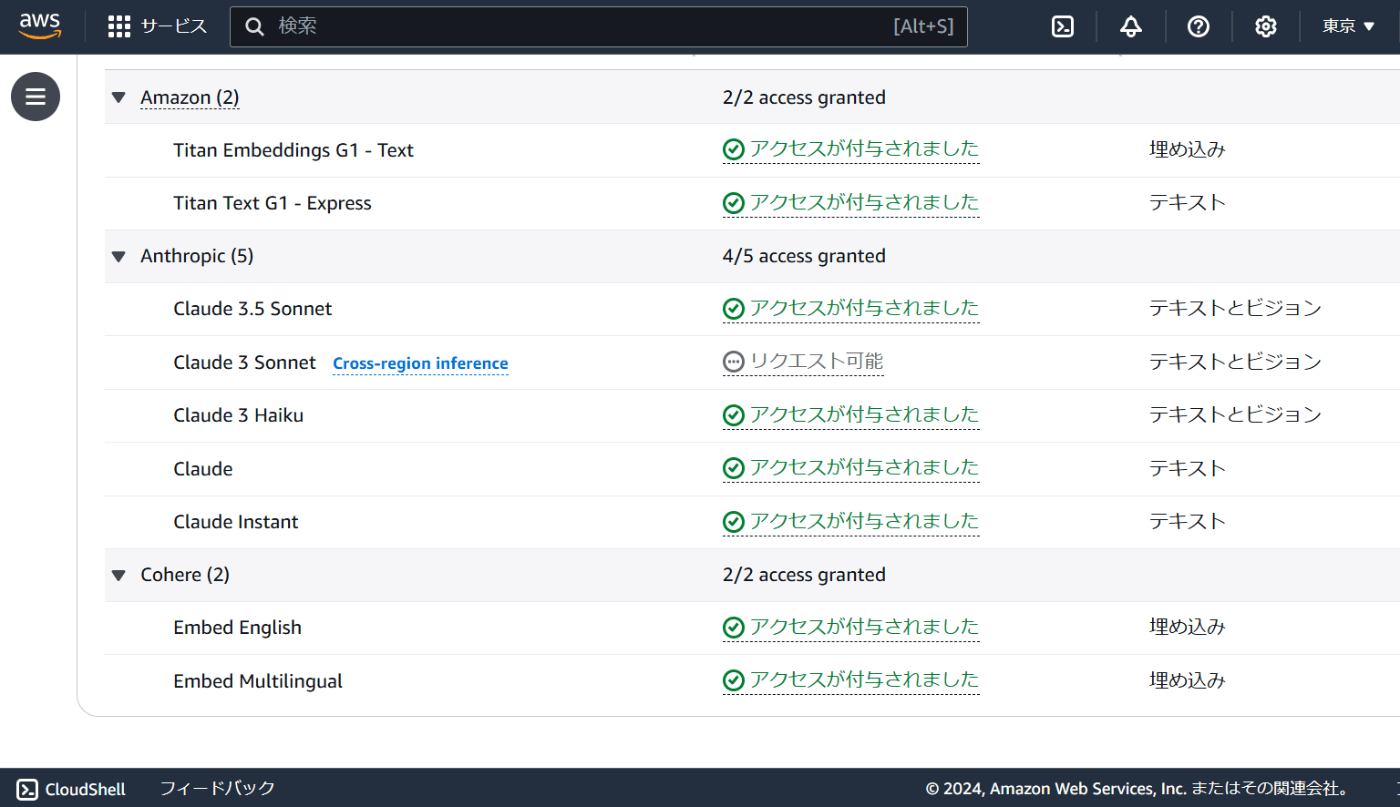
Task: Click the Amazon Web Services copyright footer text
Action: pyautogui.click(x=1137, y=789)
